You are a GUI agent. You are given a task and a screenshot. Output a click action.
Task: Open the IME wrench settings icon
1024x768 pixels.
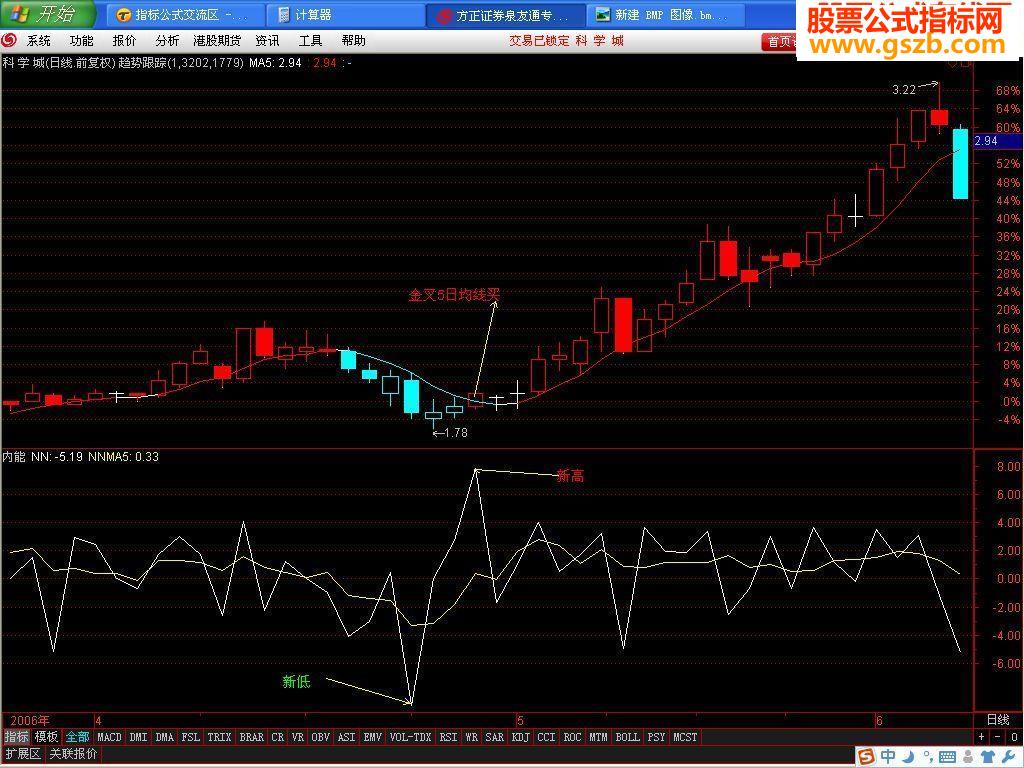tap(1007, 756)
